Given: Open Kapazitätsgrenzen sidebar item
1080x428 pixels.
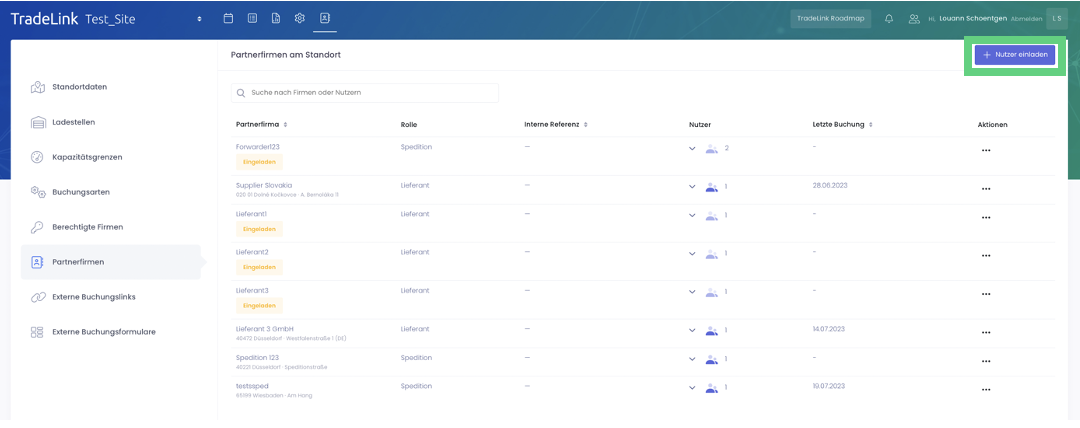Looking at the screenshot, I should click(x=86, y=157).
